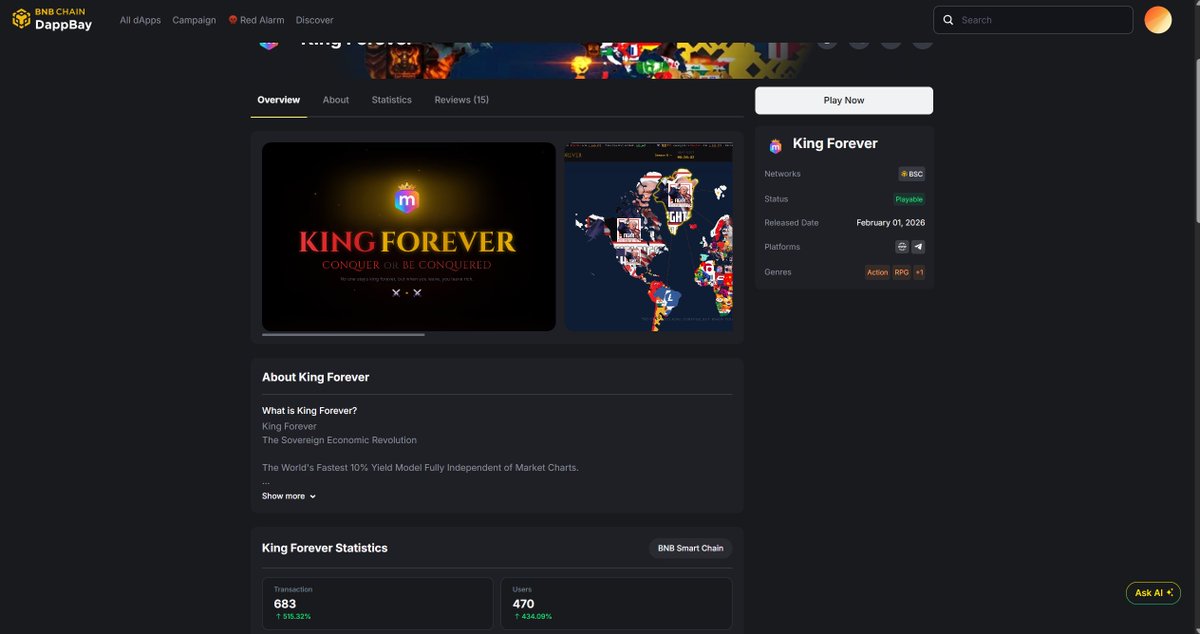This screenshot has width=1200, height=634.
Task: Click the "Genres" label
Action: coord(778,272)
